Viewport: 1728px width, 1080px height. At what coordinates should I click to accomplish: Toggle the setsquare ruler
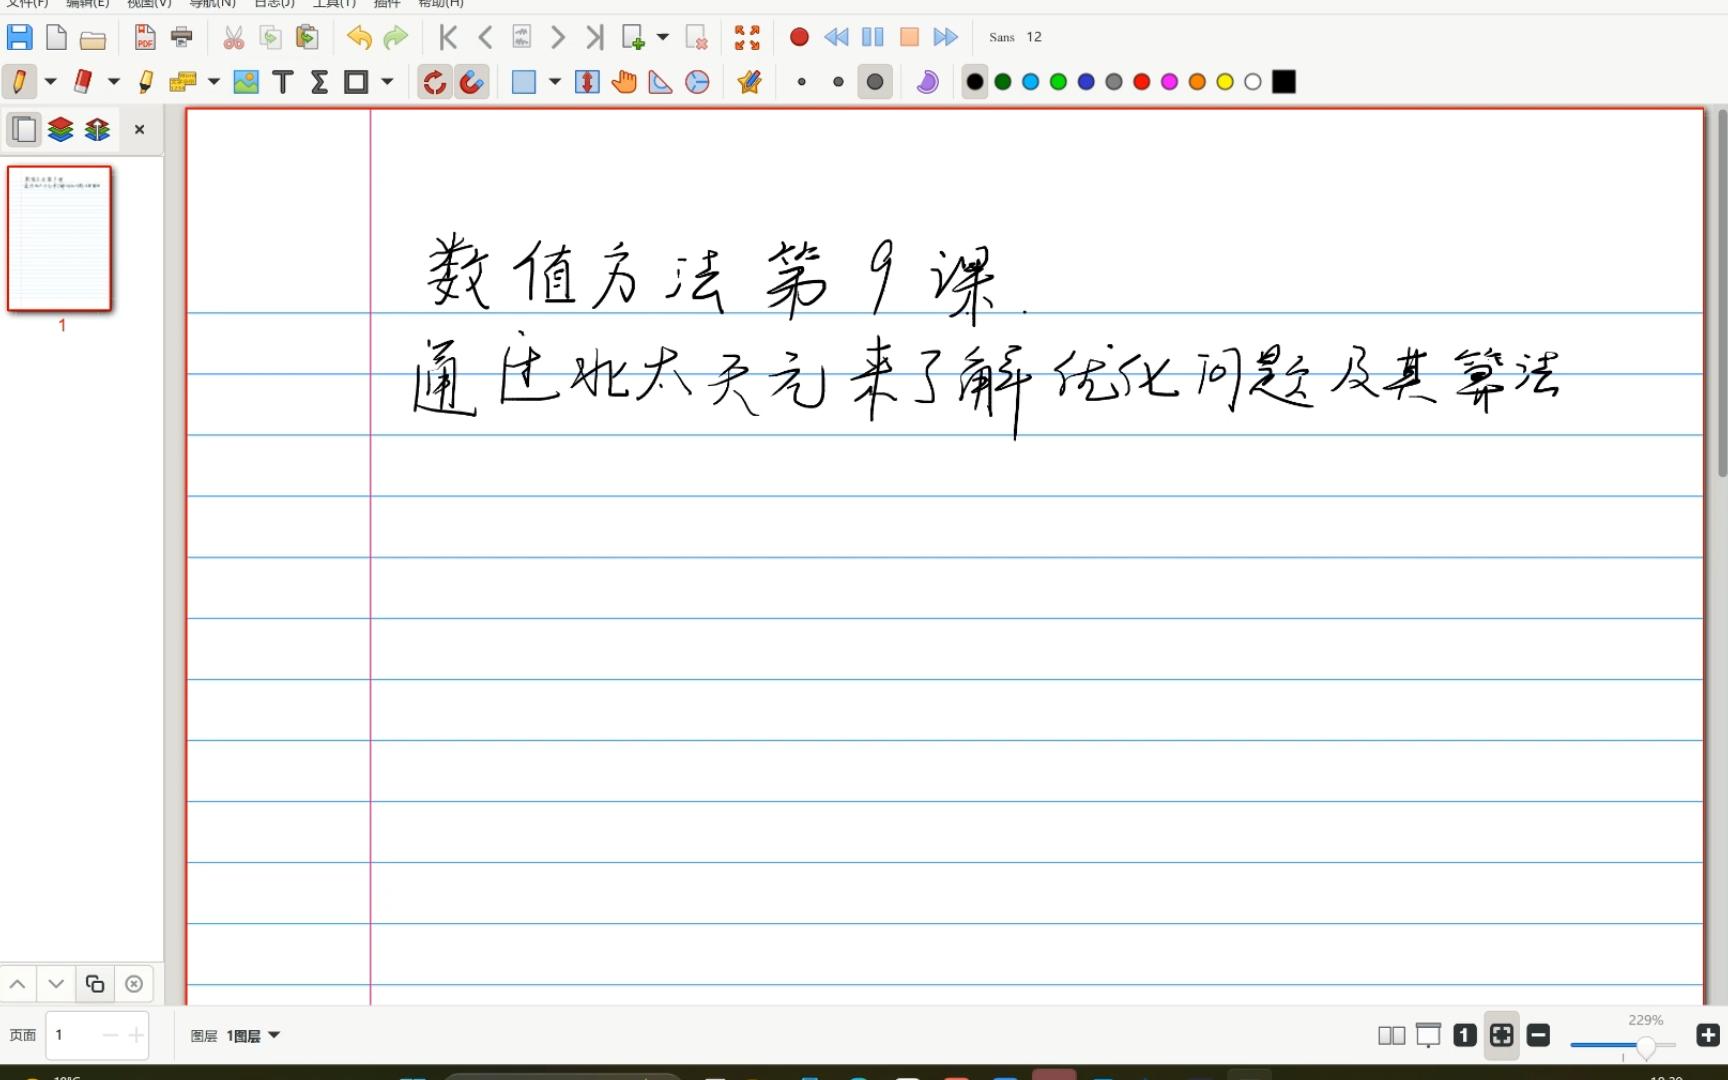pyautogui.click(x=661, y=82)
